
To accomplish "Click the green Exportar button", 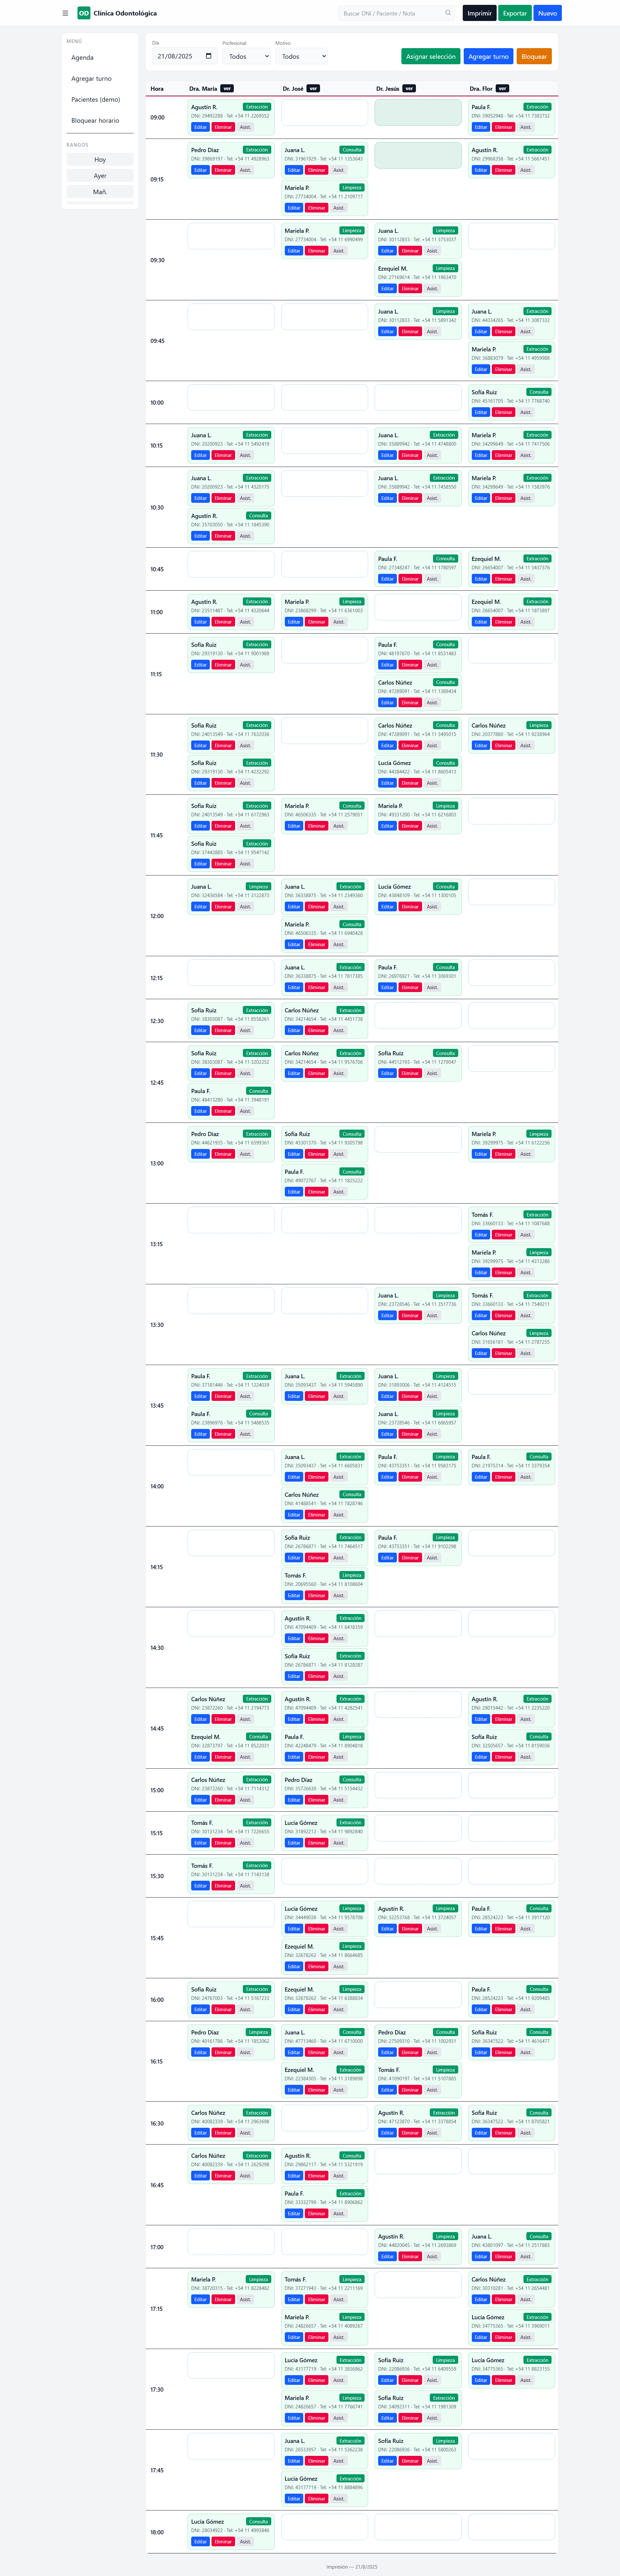I will click(515, 13).
